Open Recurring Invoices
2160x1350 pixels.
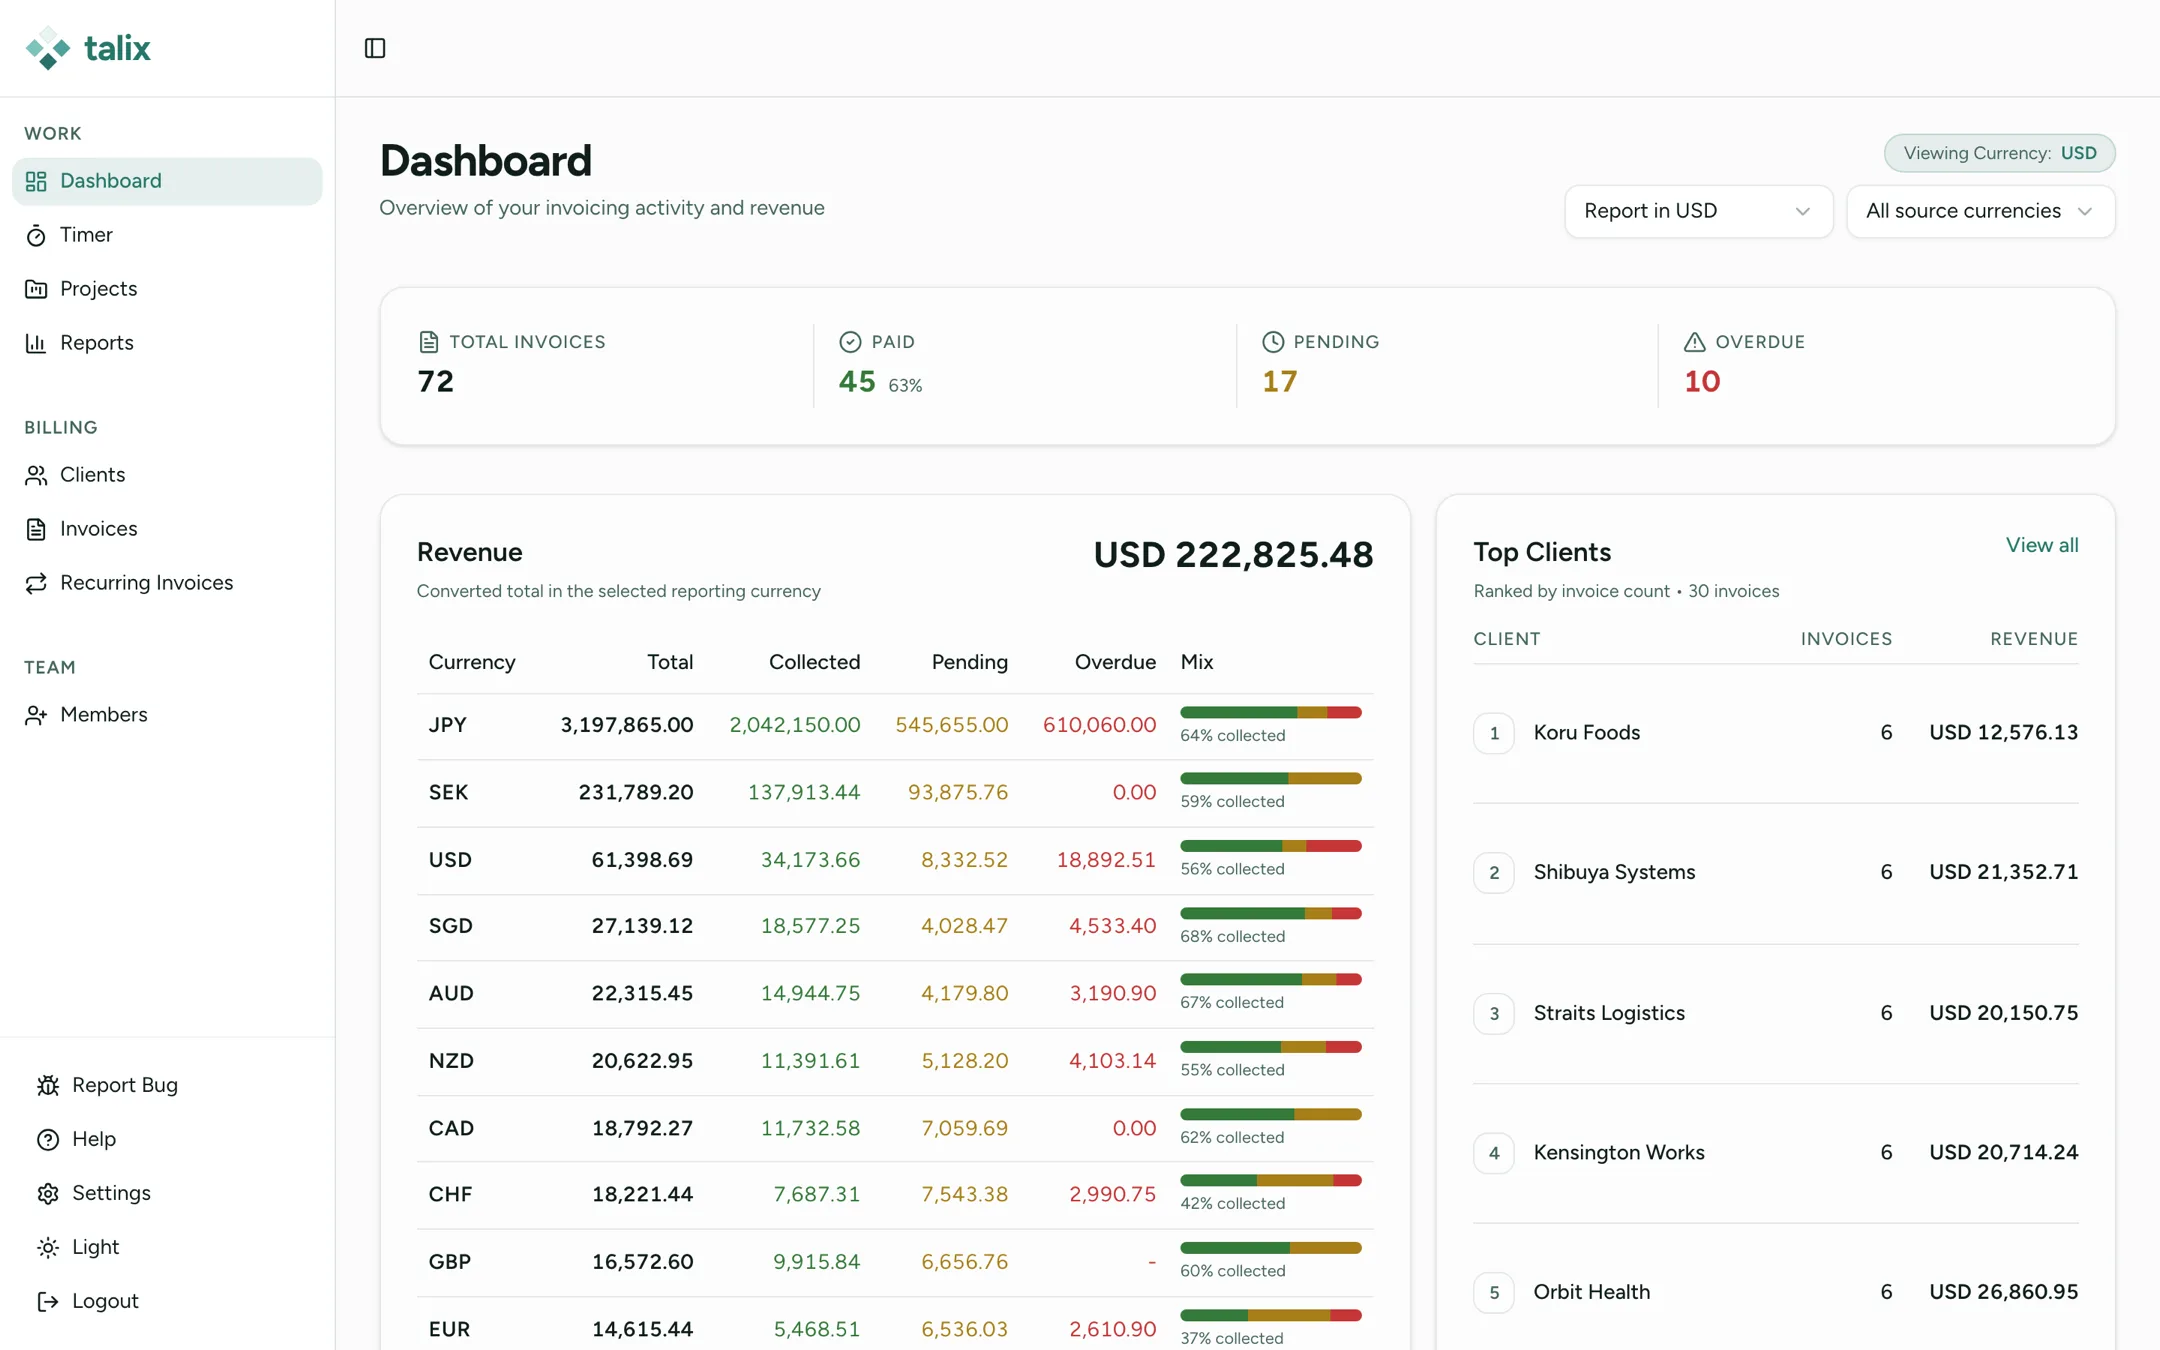(167, 583)
